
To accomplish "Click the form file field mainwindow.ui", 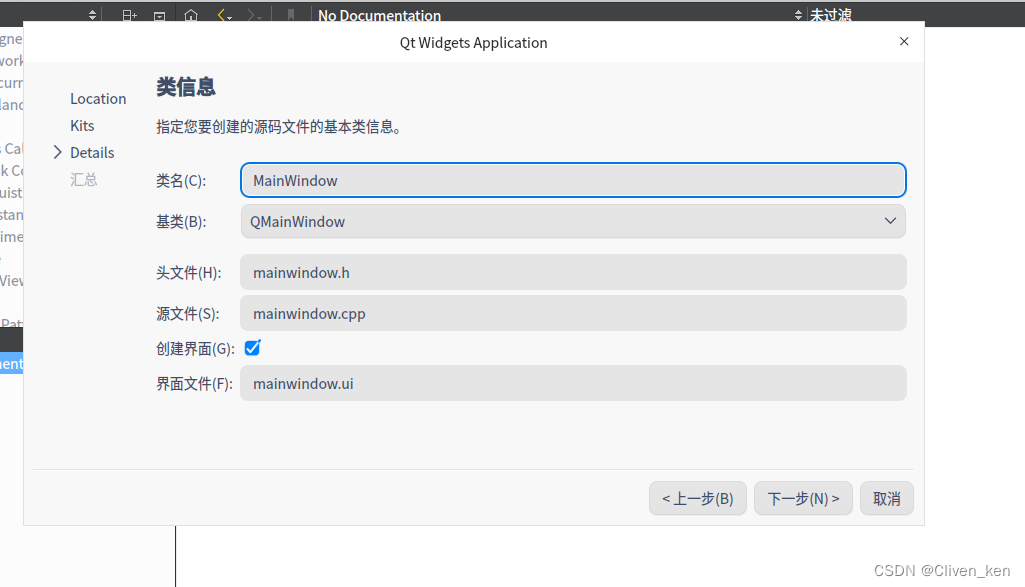I will [x=573, y=384].
